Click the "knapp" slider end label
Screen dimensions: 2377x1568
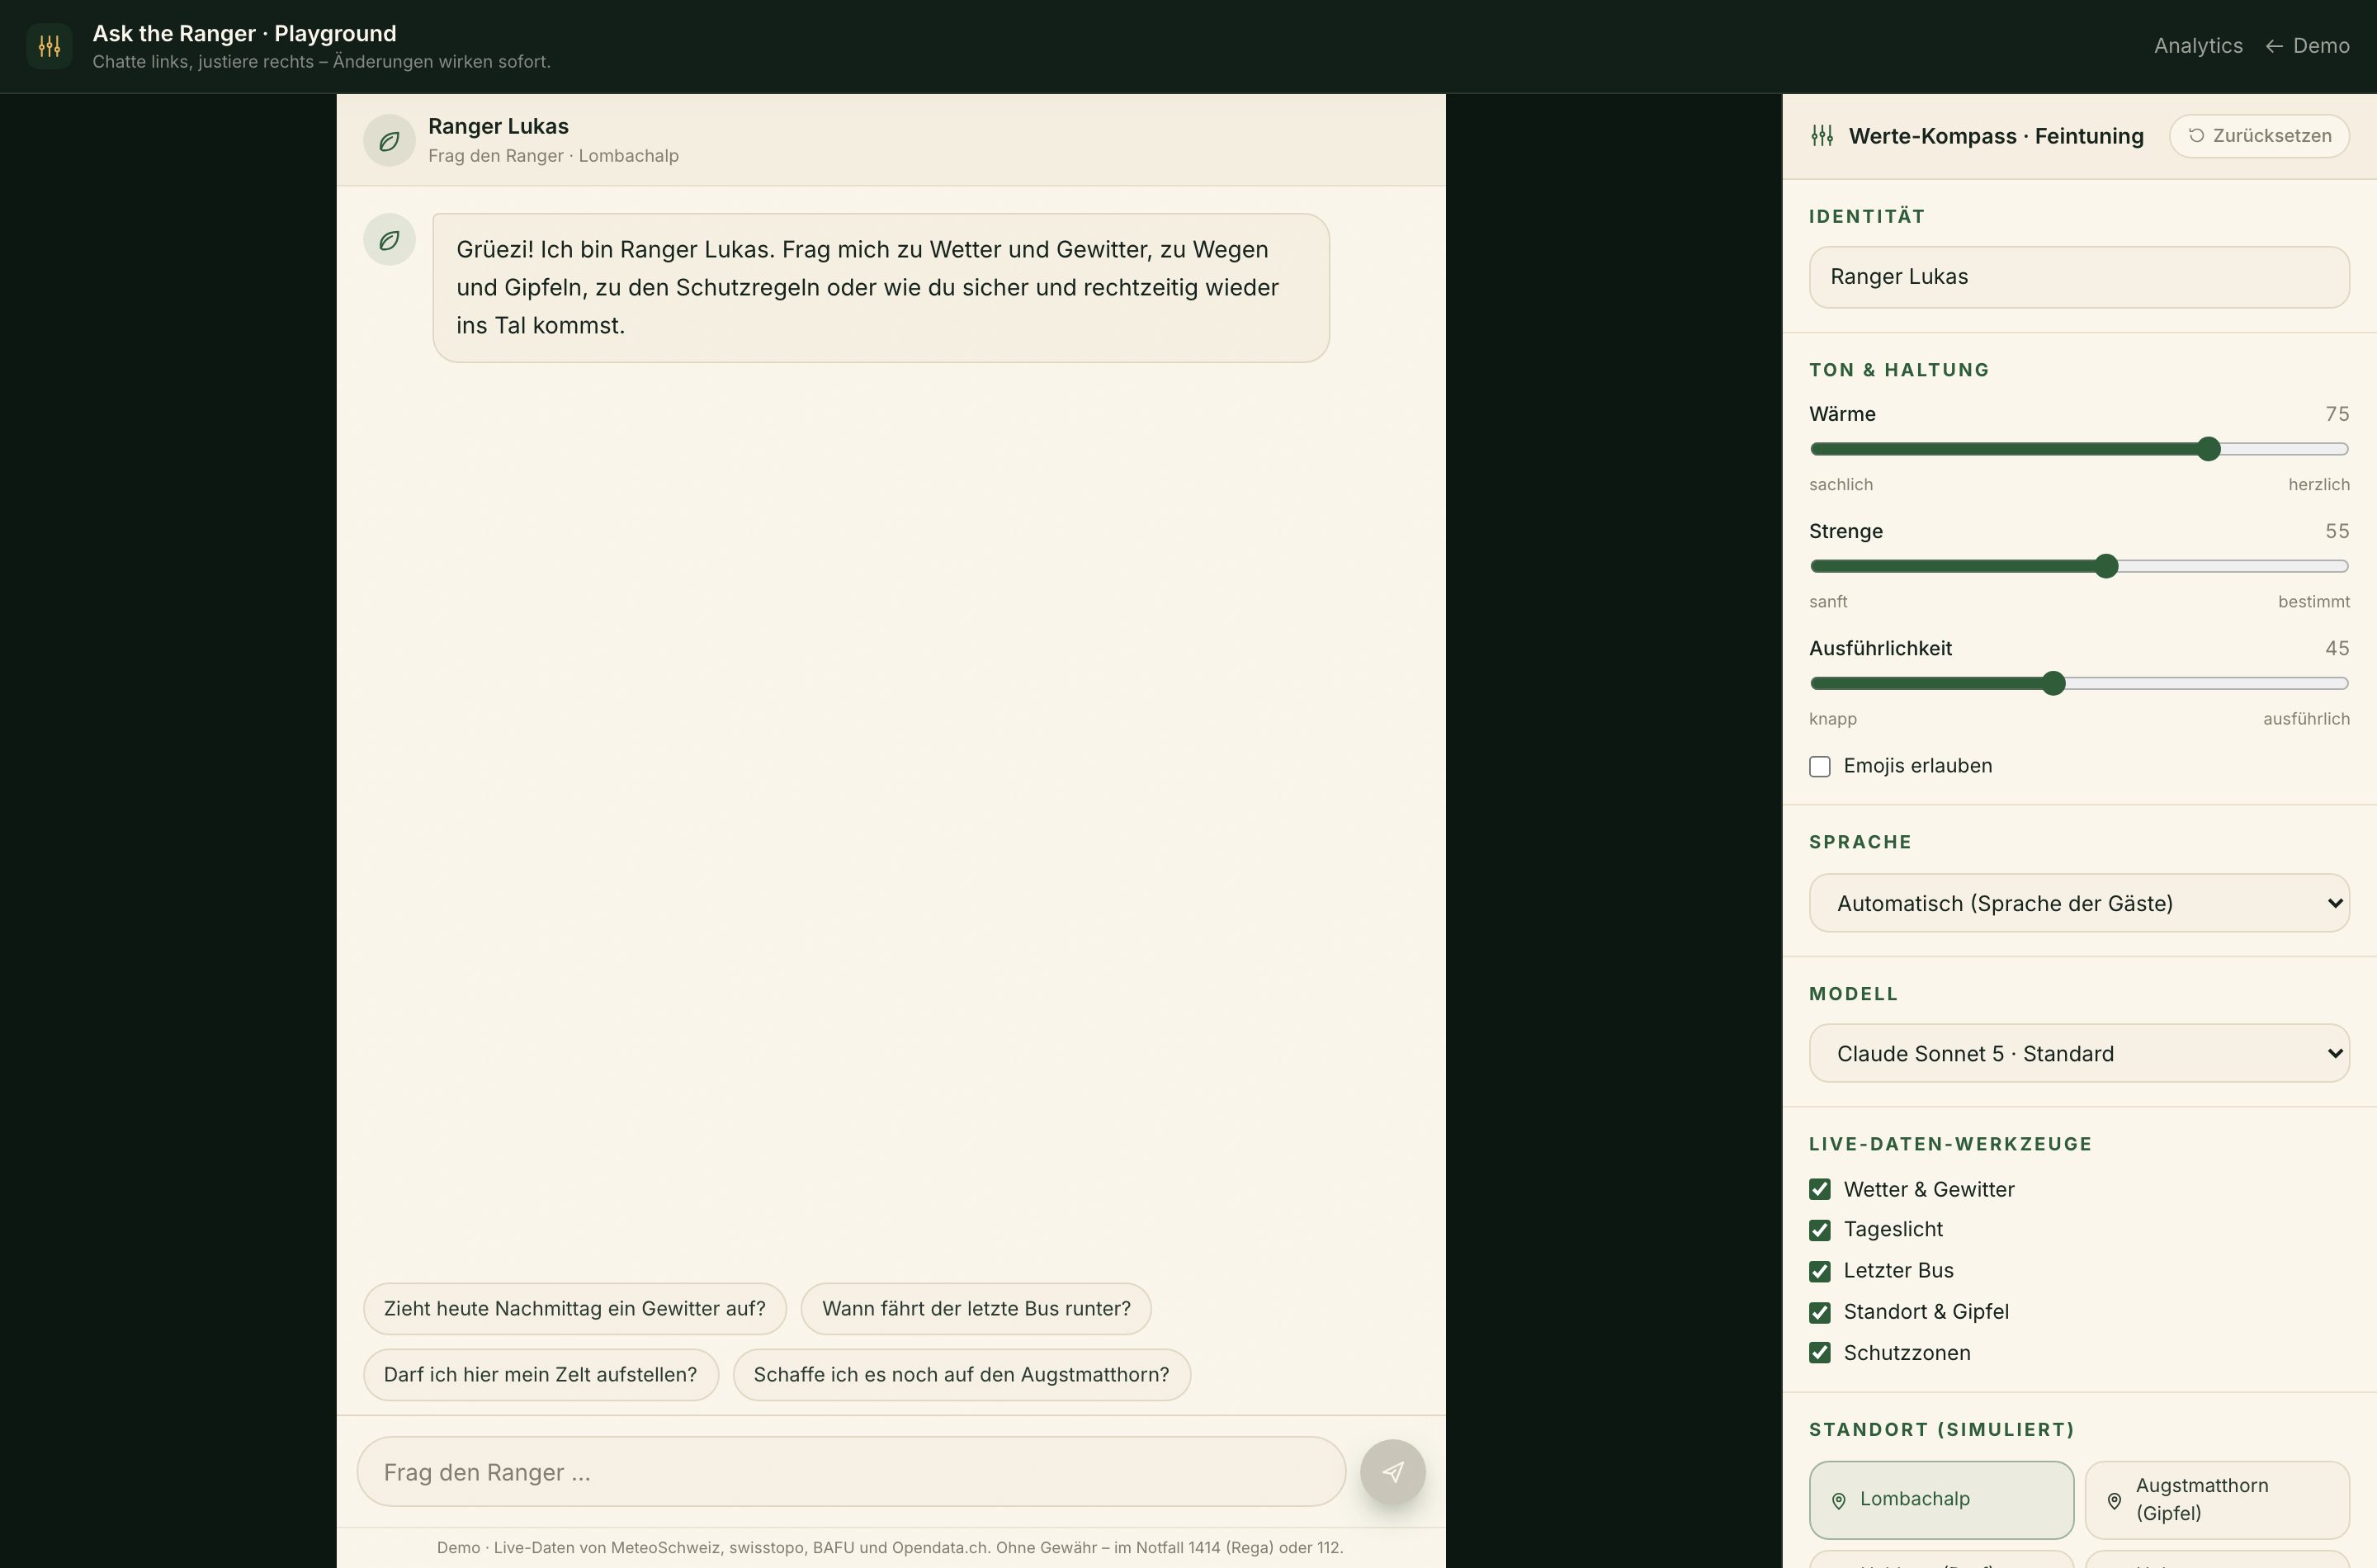(x=1833, y=719)
